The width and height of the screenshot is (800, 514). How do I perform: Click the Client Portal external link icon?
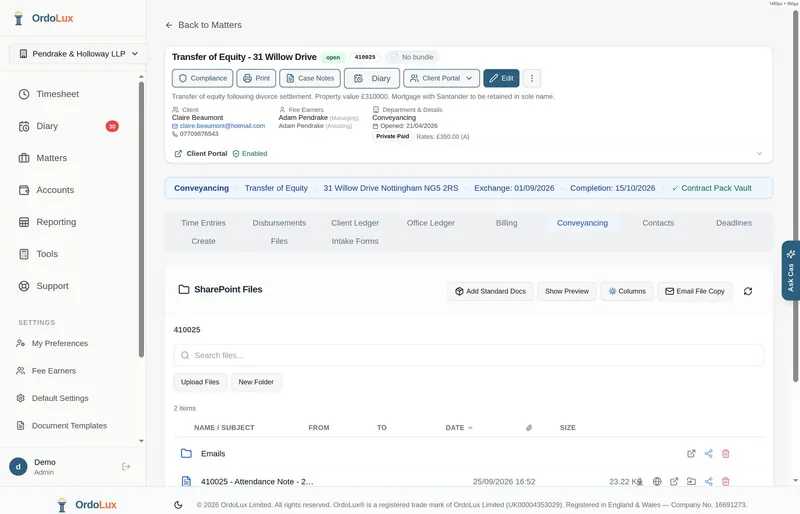pyautogui.click(x=178, y=154)
